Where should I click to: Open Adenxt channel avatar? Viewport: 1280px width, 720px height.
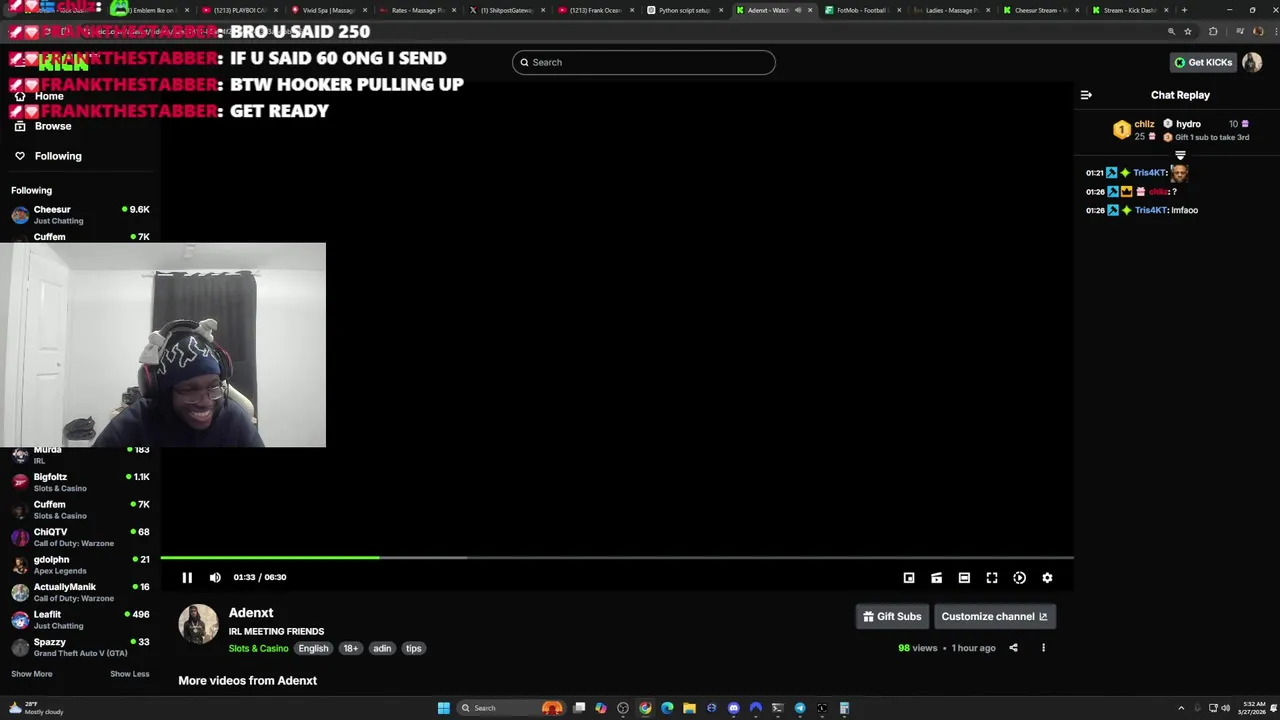click(x=198, y=624)
